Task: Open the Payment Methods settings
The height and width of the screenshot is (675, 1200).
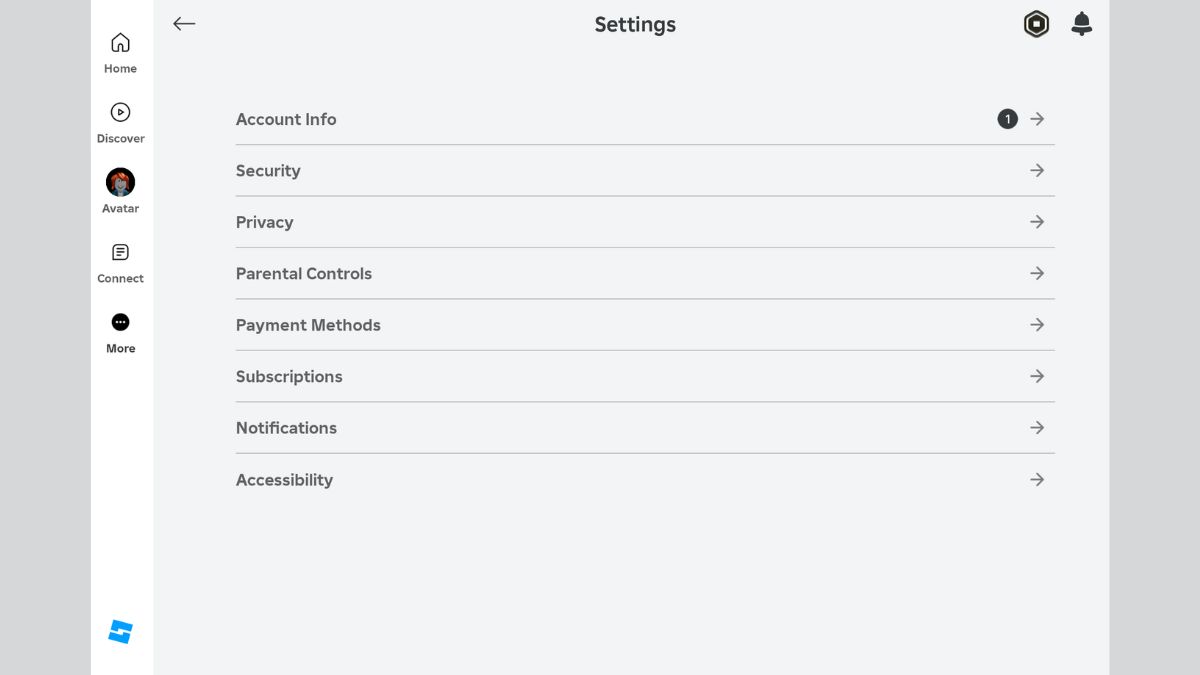Action: (308, 325)
